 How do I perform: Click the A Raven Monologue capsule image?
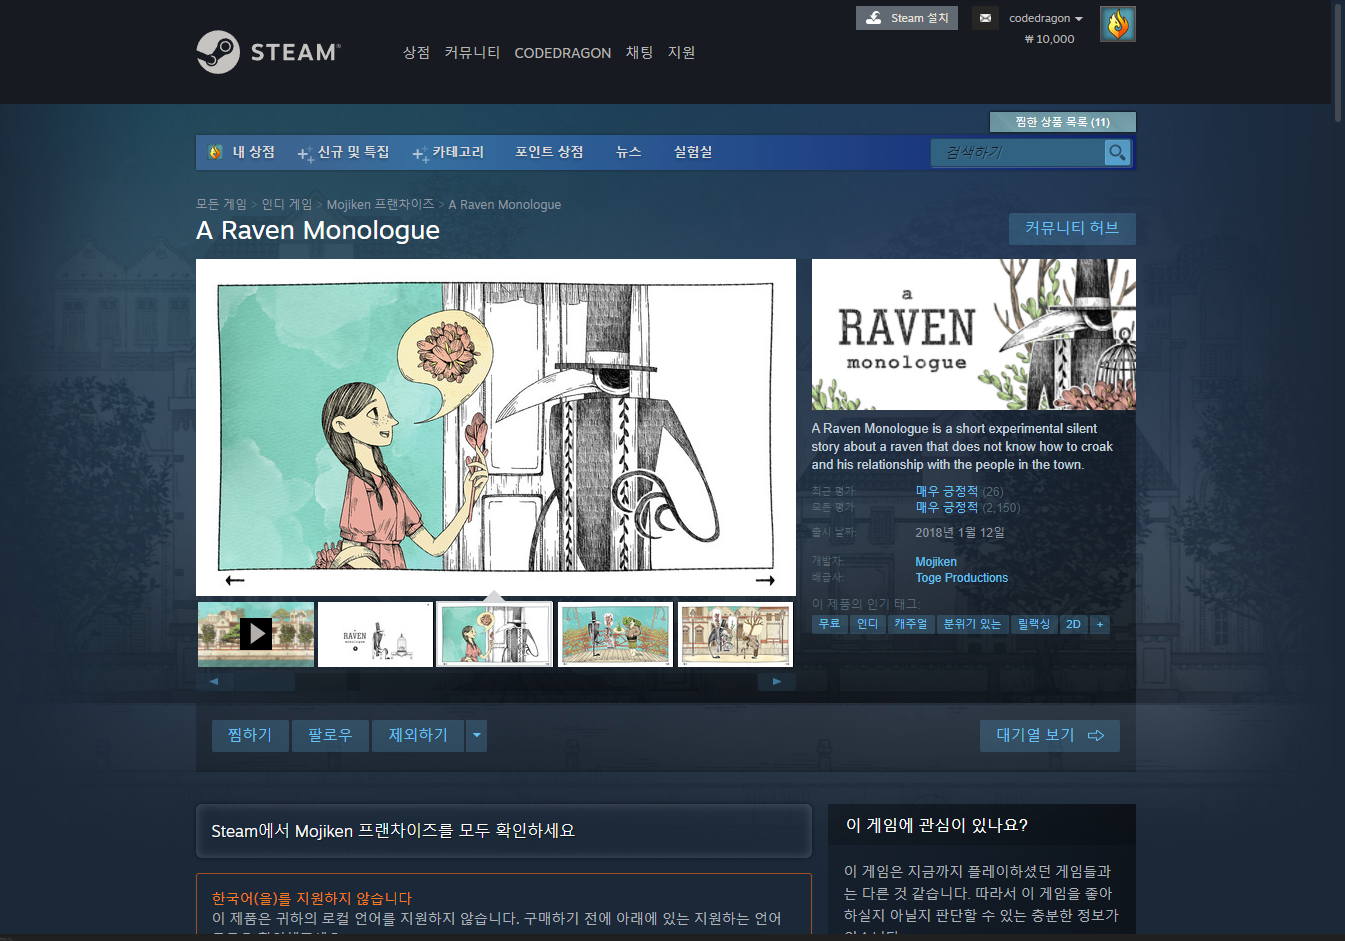pyautogui.click(x=974, y=334)
